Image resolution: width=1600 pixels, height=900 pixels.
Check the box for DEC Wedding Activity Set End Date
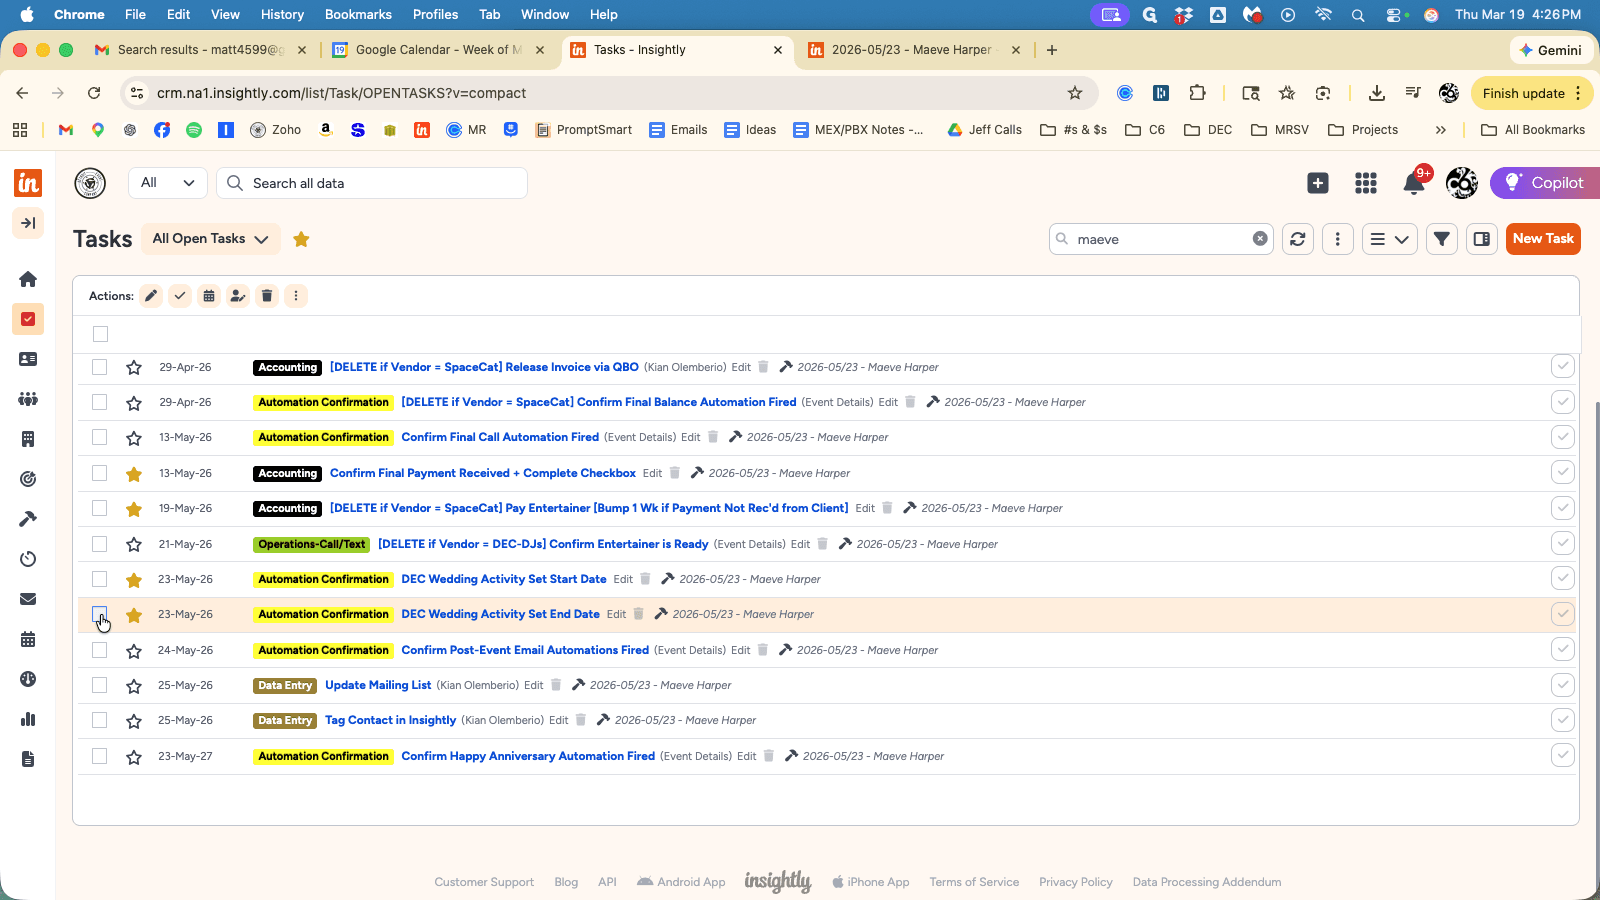[x=100, y=614]
